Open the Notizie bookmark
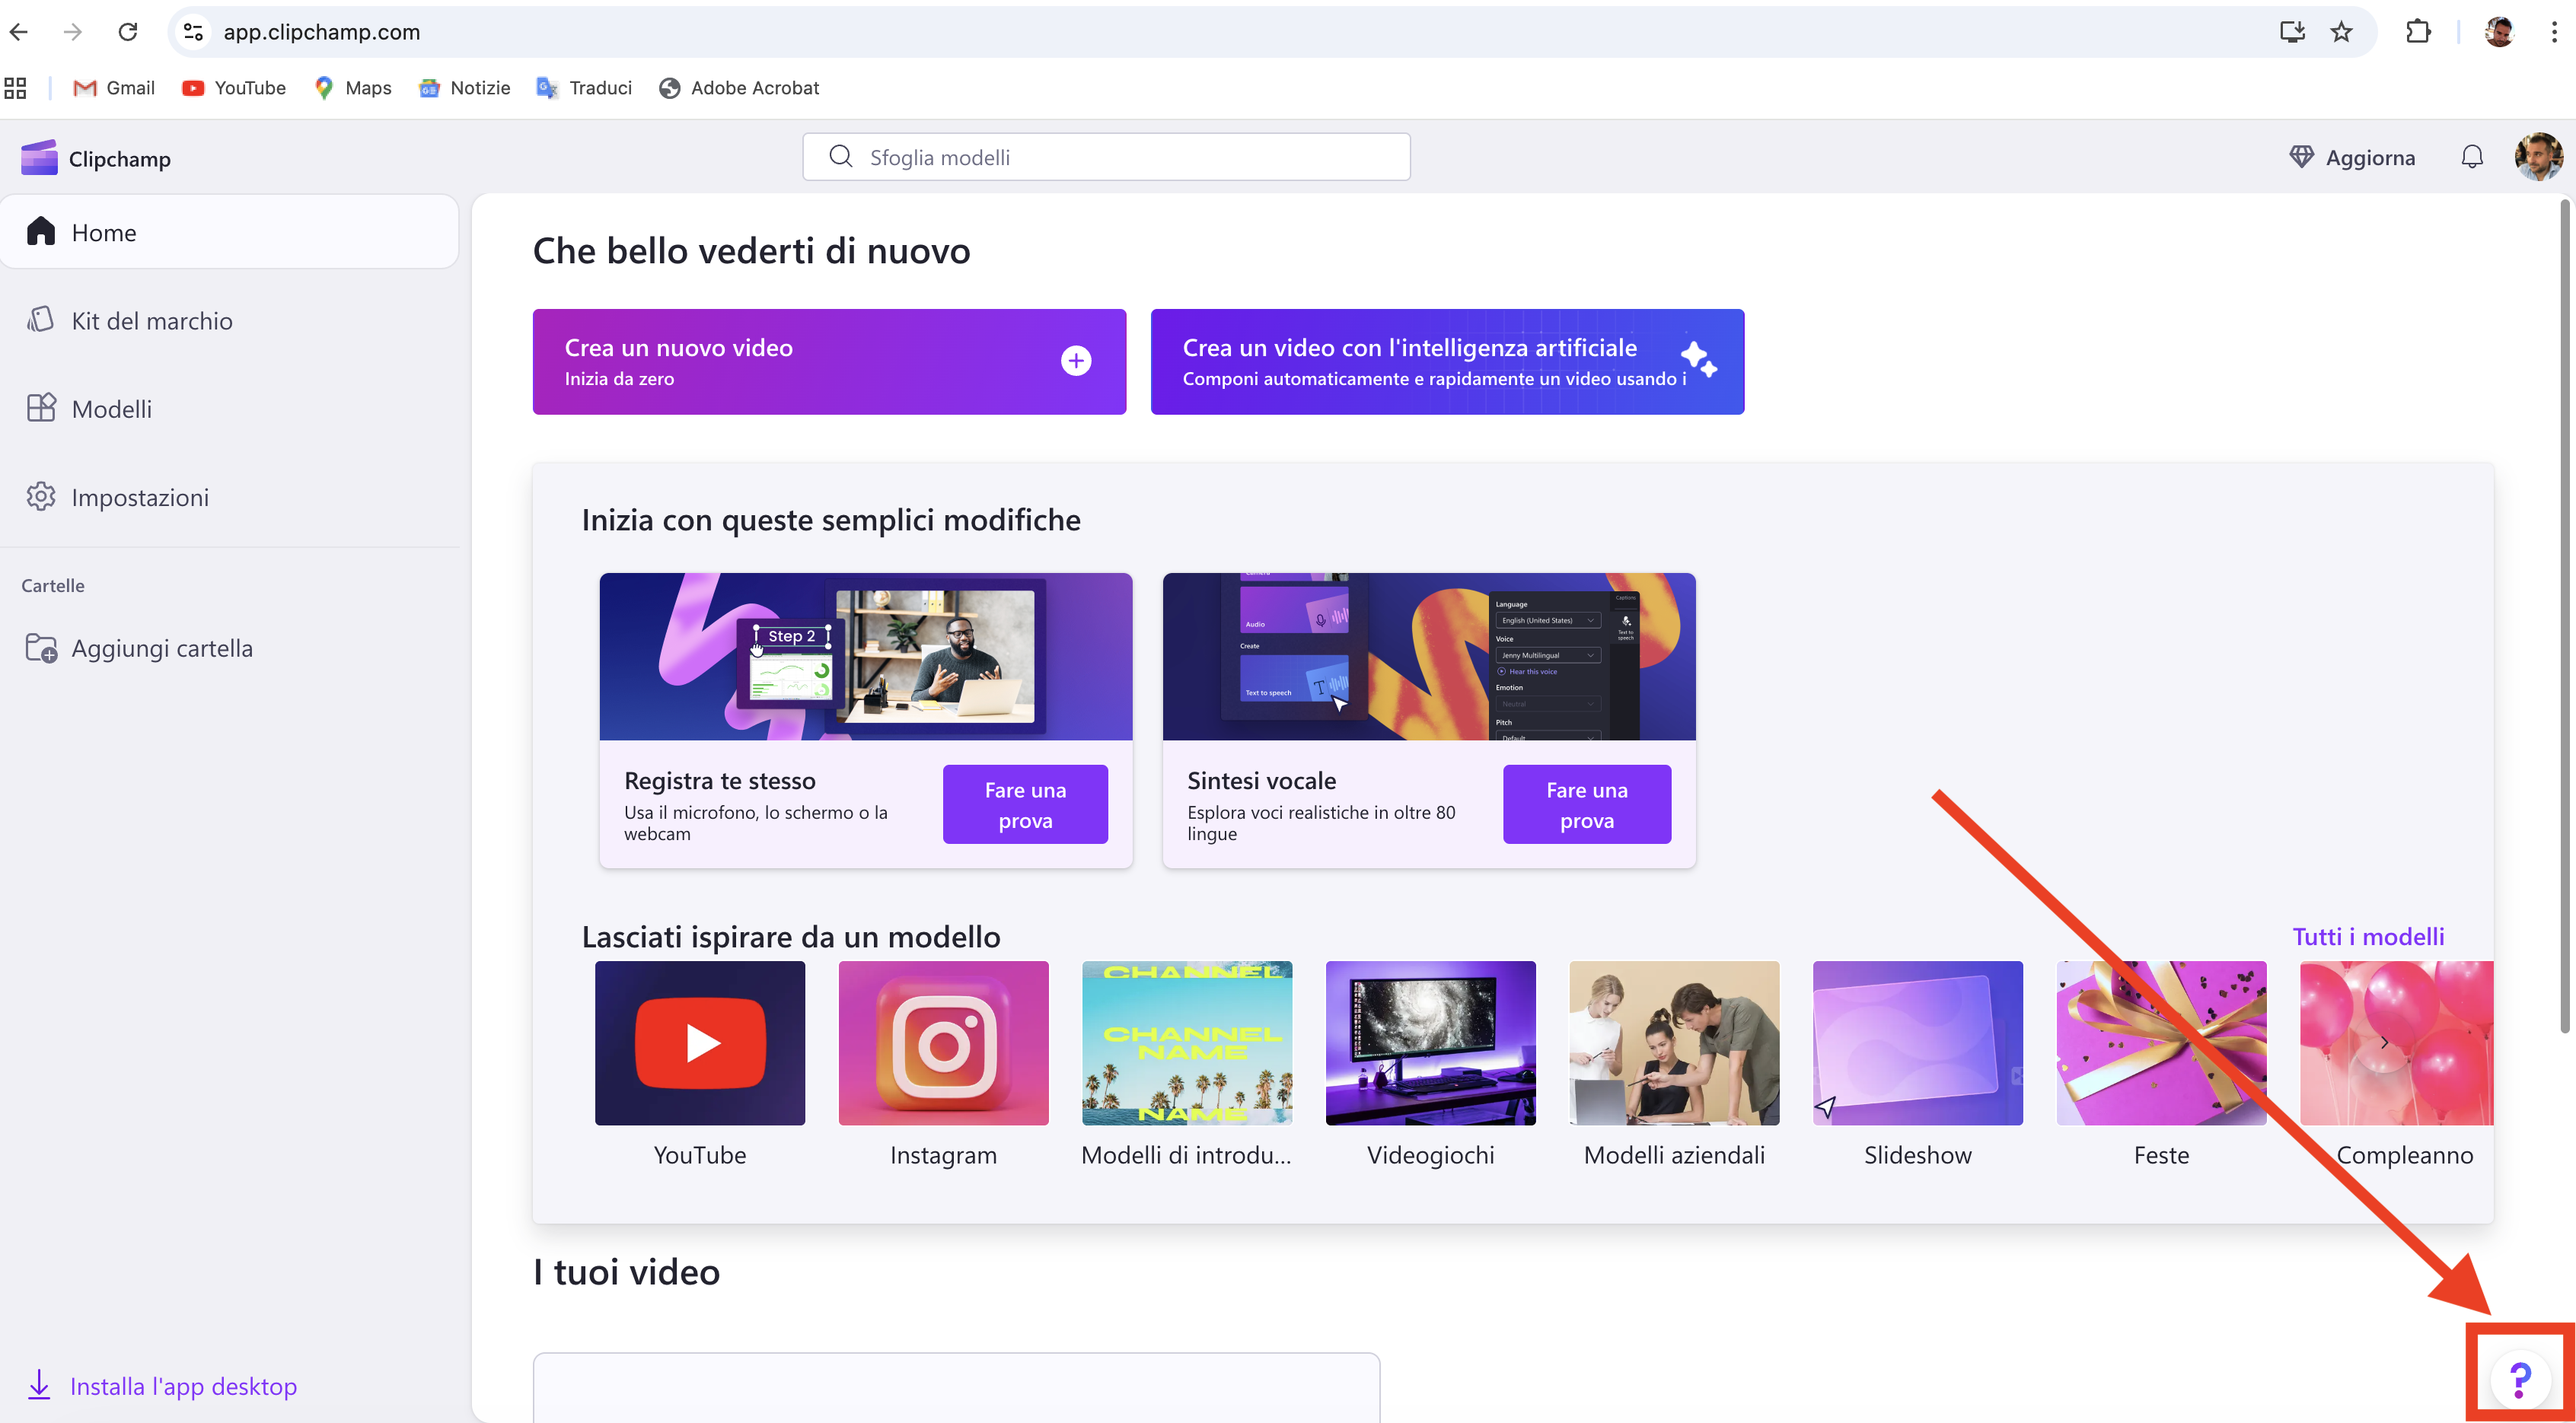This screenshot has width=2576, height=1423. [465, 88]
